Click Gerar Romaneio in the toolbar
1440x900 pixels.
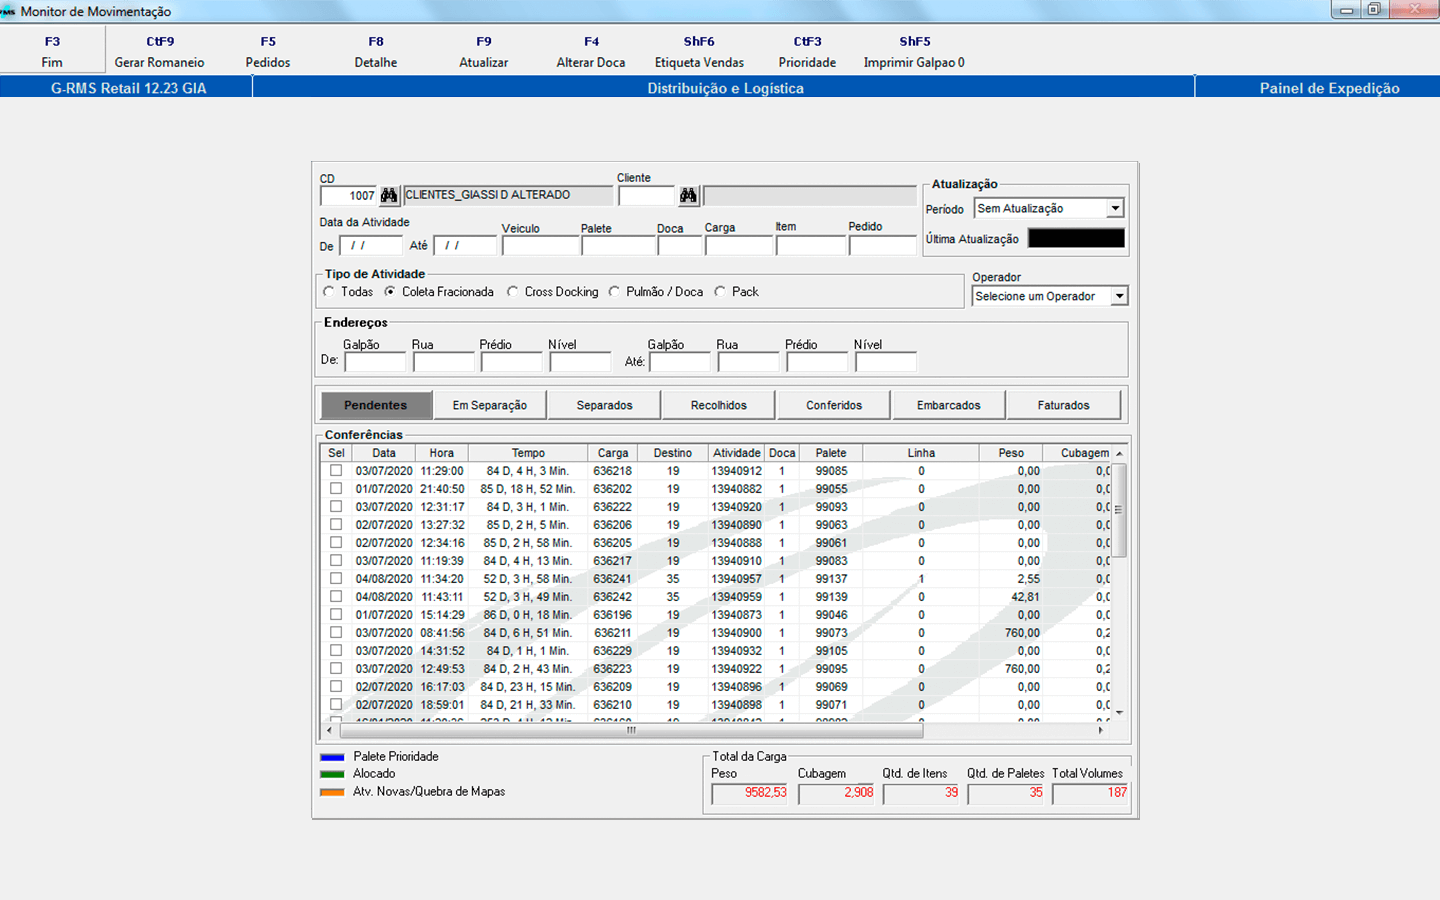pos(159,52)
